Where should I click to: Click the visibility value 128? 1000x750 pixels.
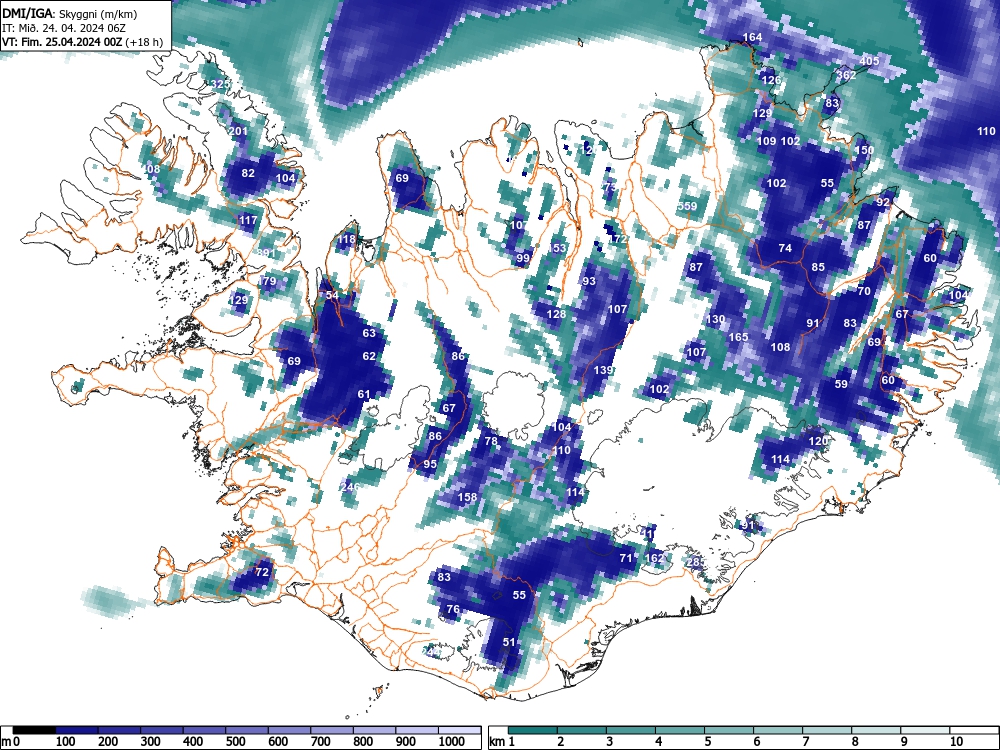tap(556, 314)
